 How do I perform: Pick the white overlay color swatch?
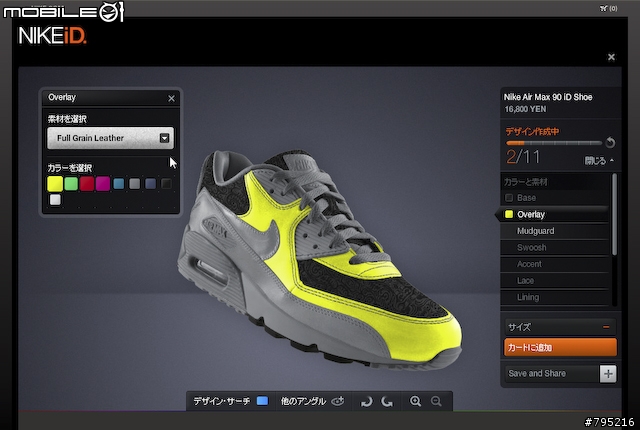pos(55,199)
